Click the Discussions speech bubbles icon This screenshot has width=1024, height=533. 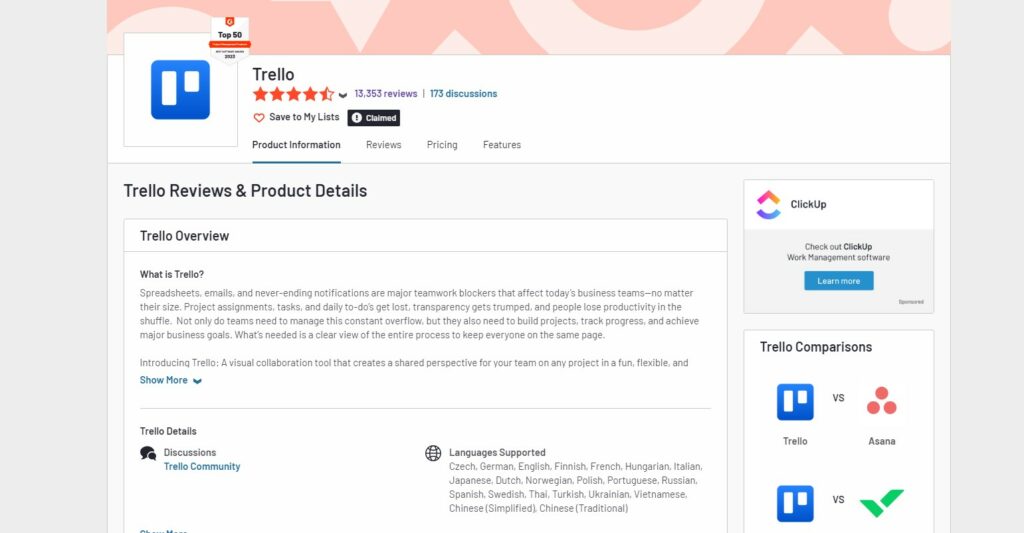coord(148,453)
